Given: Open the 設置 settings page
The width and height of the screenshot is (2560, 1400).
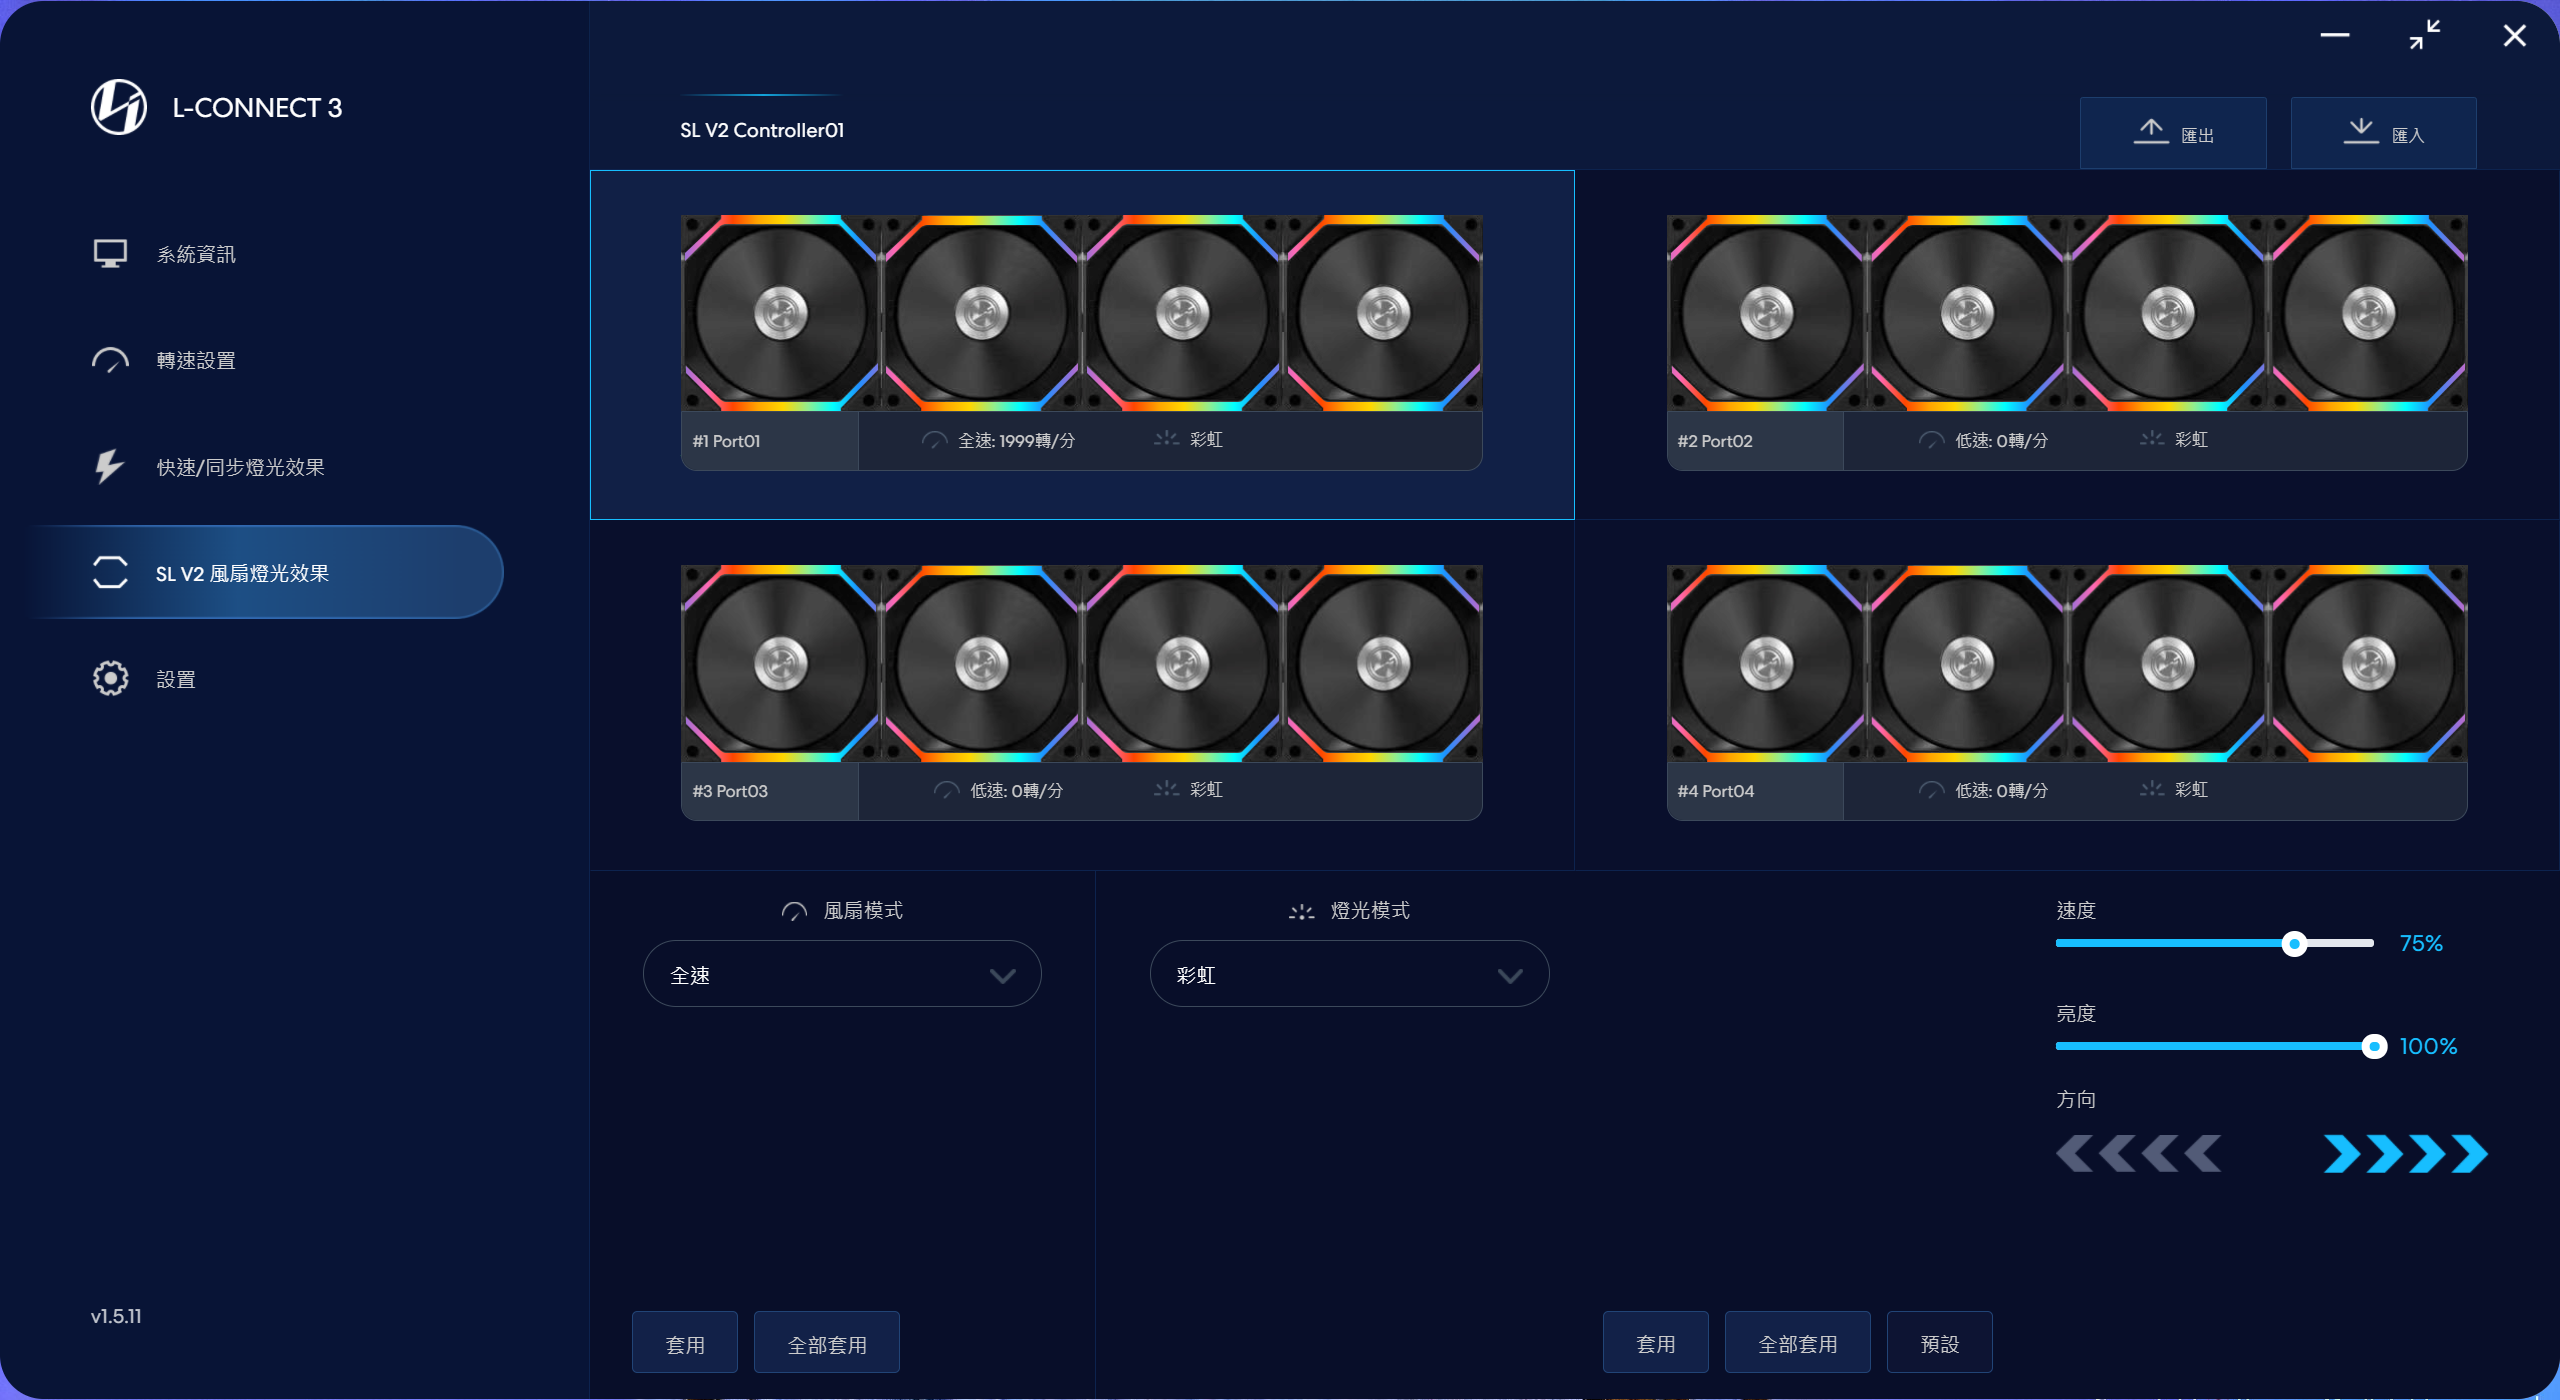Looking at the screenshot, I should click(176, 679).
